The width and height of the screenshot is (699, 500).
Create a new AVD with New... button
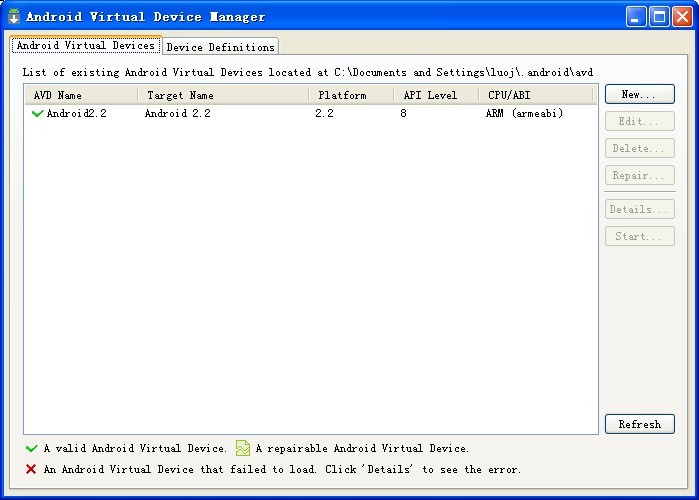[x=640, y=94]
